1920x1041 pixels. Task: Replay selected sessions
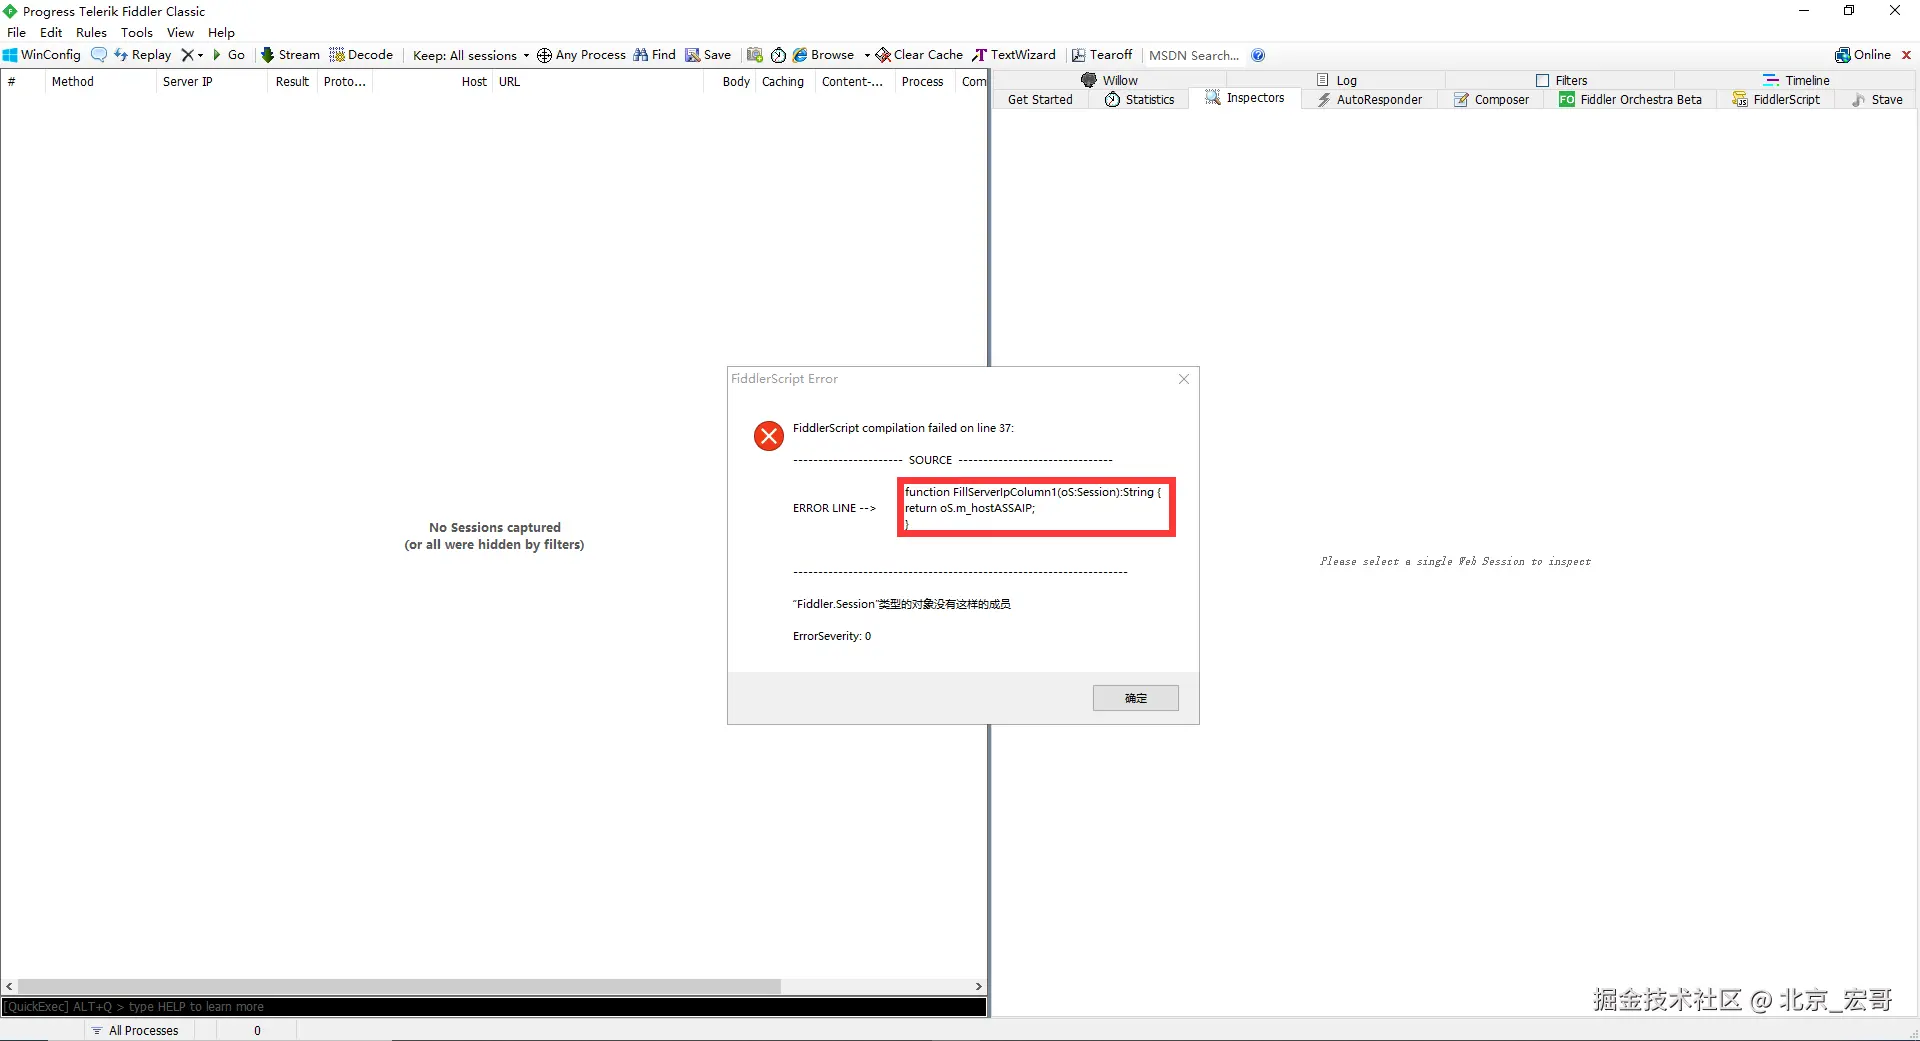tap(143, 55)
